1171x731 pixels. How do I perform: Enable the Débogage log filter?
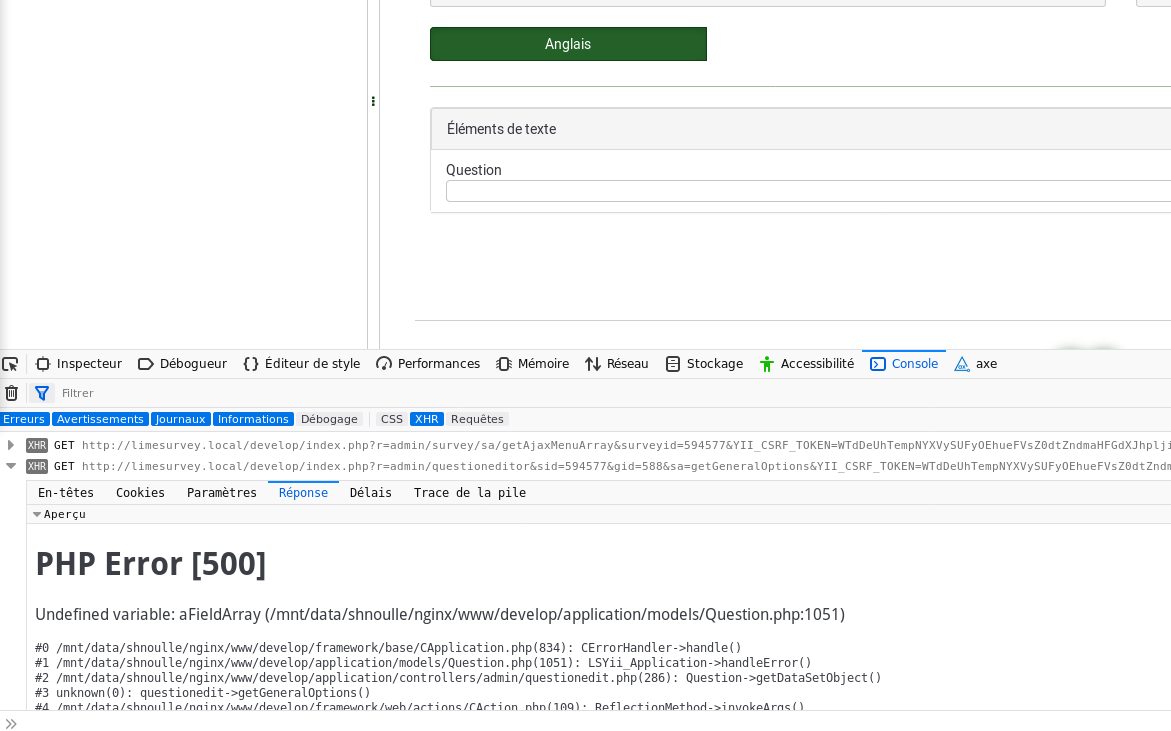click(329, 419)
